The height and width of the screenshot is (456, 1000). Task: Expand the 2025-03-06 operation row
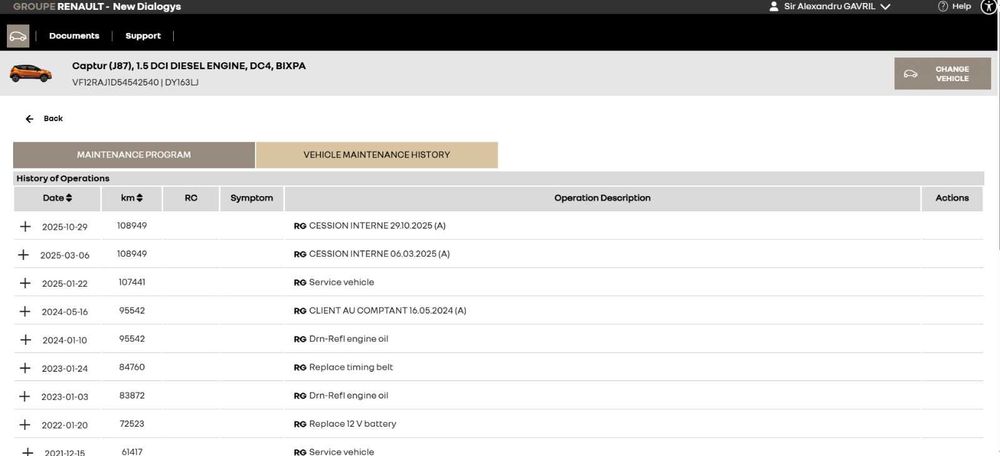click(x=24, y=254)
